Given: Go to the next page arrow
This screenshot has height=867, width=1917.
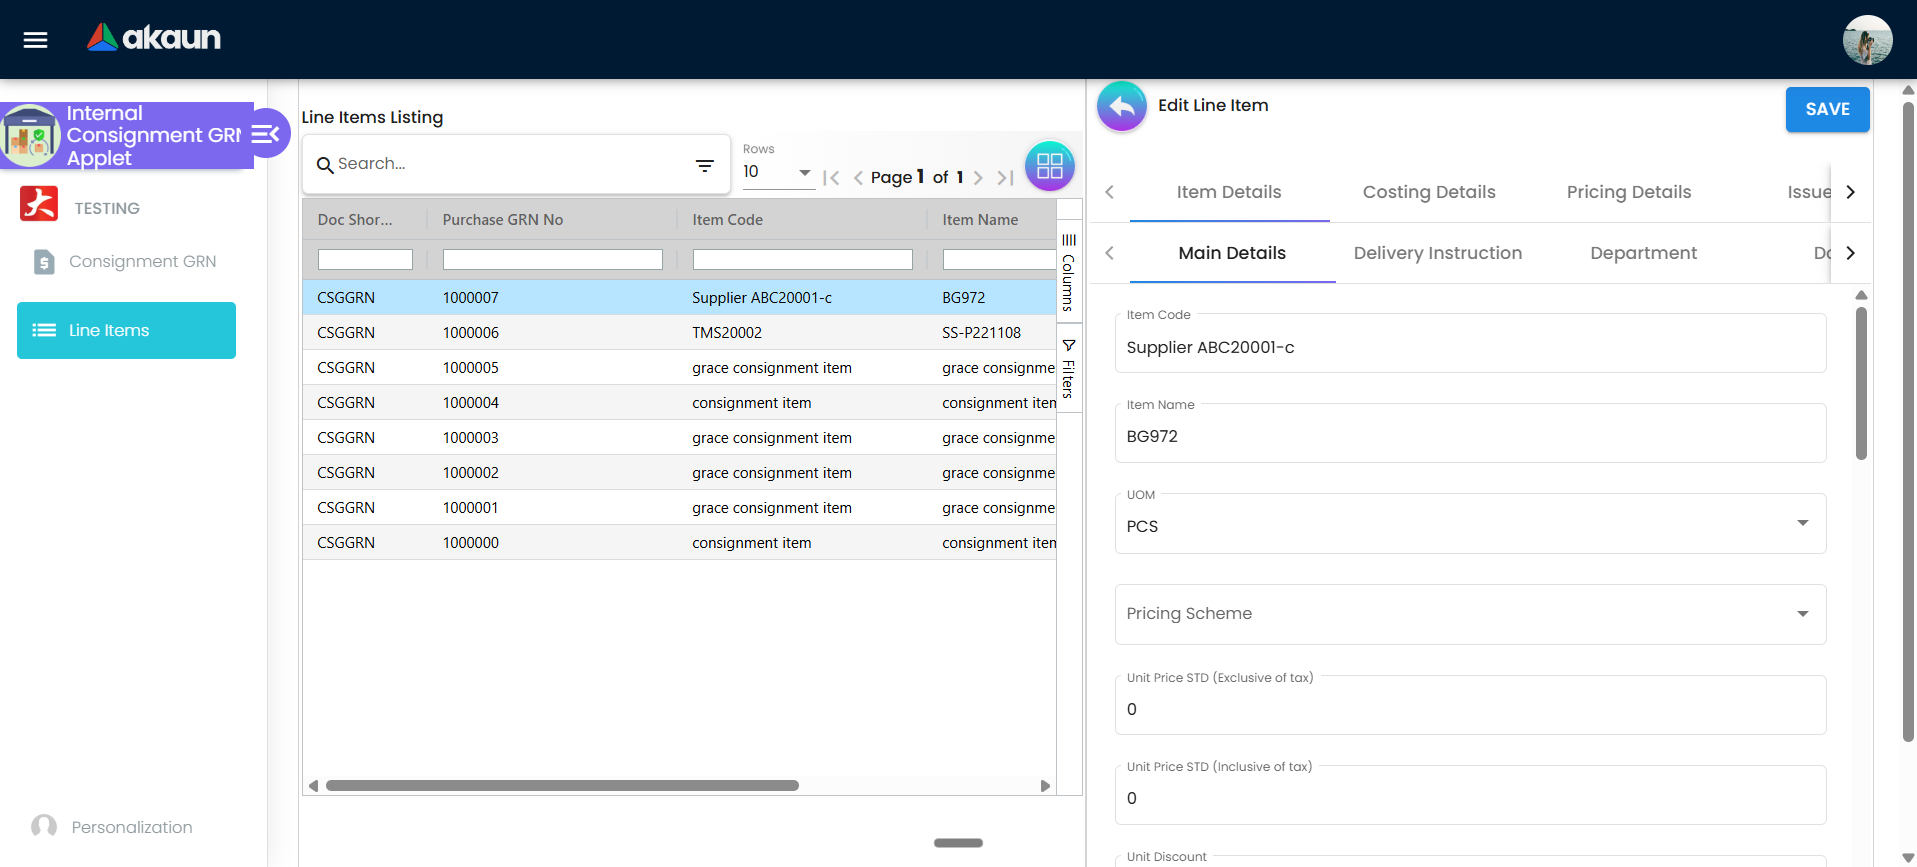Looking at the screenshot, I should [978, 178].
